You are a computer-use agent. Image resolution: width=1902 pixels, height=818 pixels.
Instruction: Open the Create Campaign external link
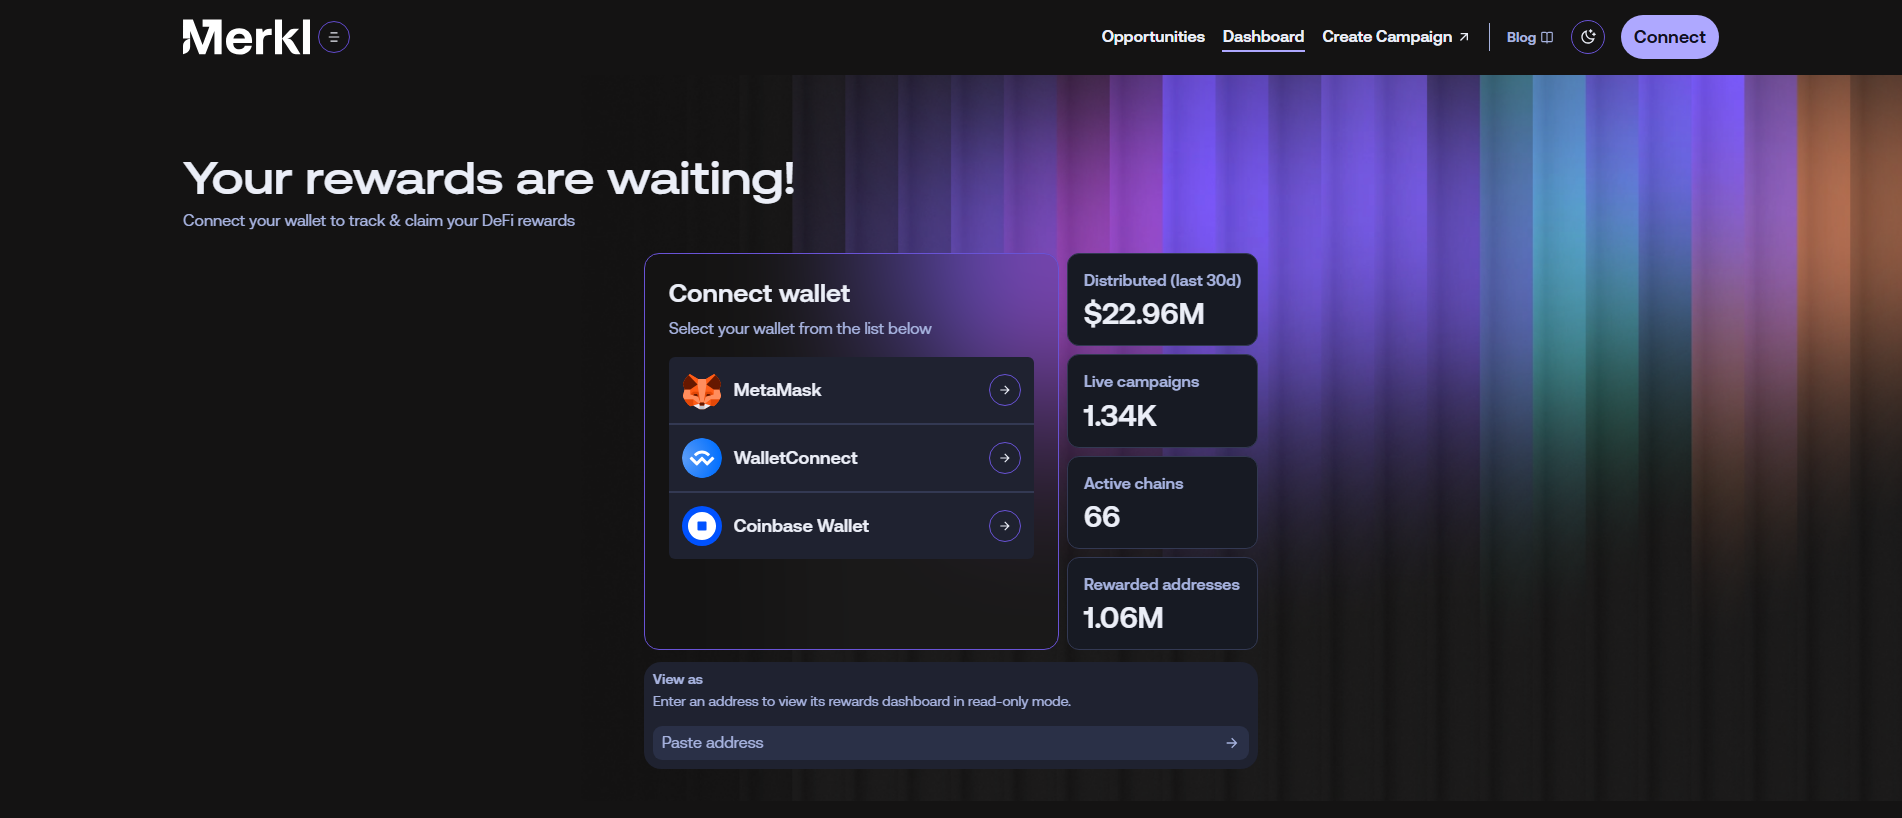click(1395, 37)
